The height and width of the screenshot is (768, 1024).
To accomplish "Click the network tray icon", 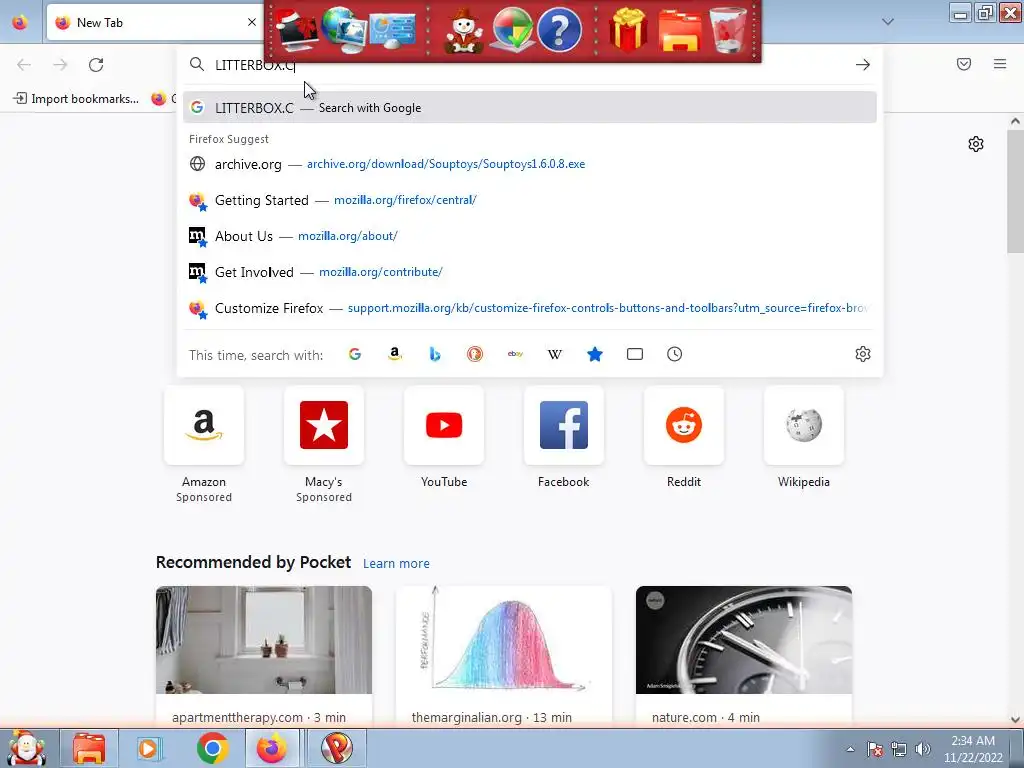I will (899, 749).
